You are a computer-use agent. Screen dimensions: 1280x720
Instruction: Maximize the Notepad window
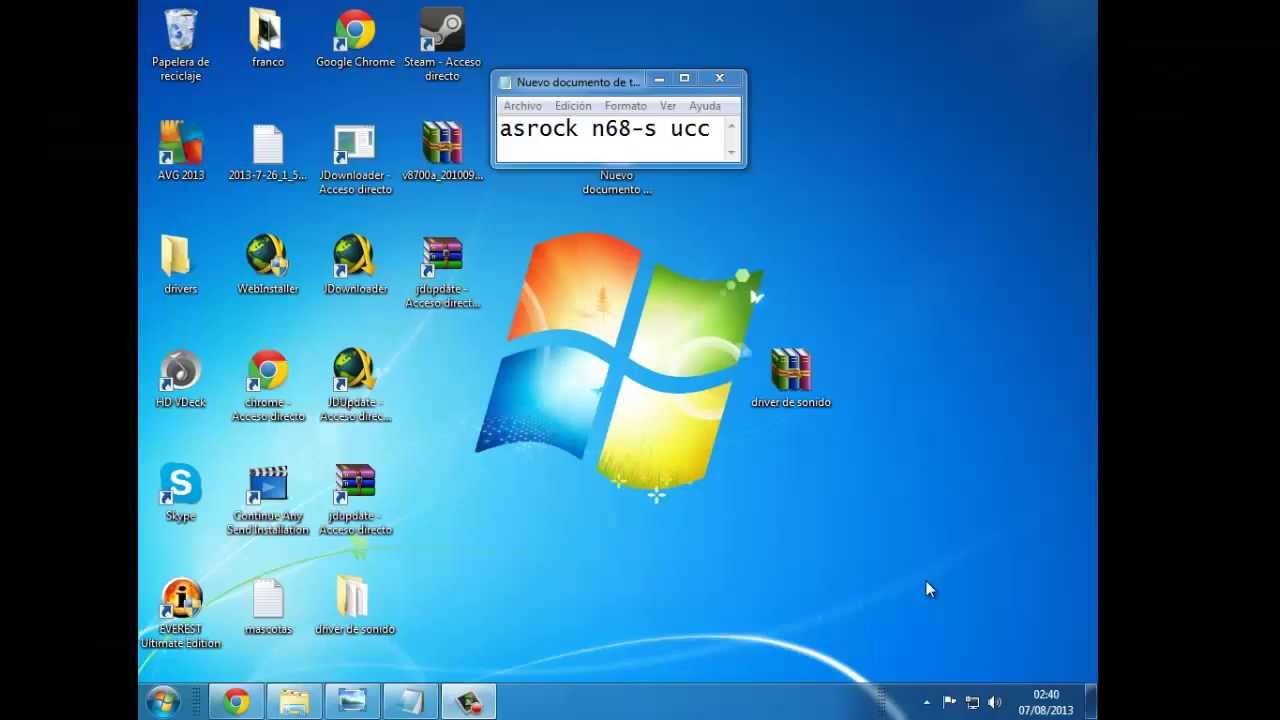[685, 79]
